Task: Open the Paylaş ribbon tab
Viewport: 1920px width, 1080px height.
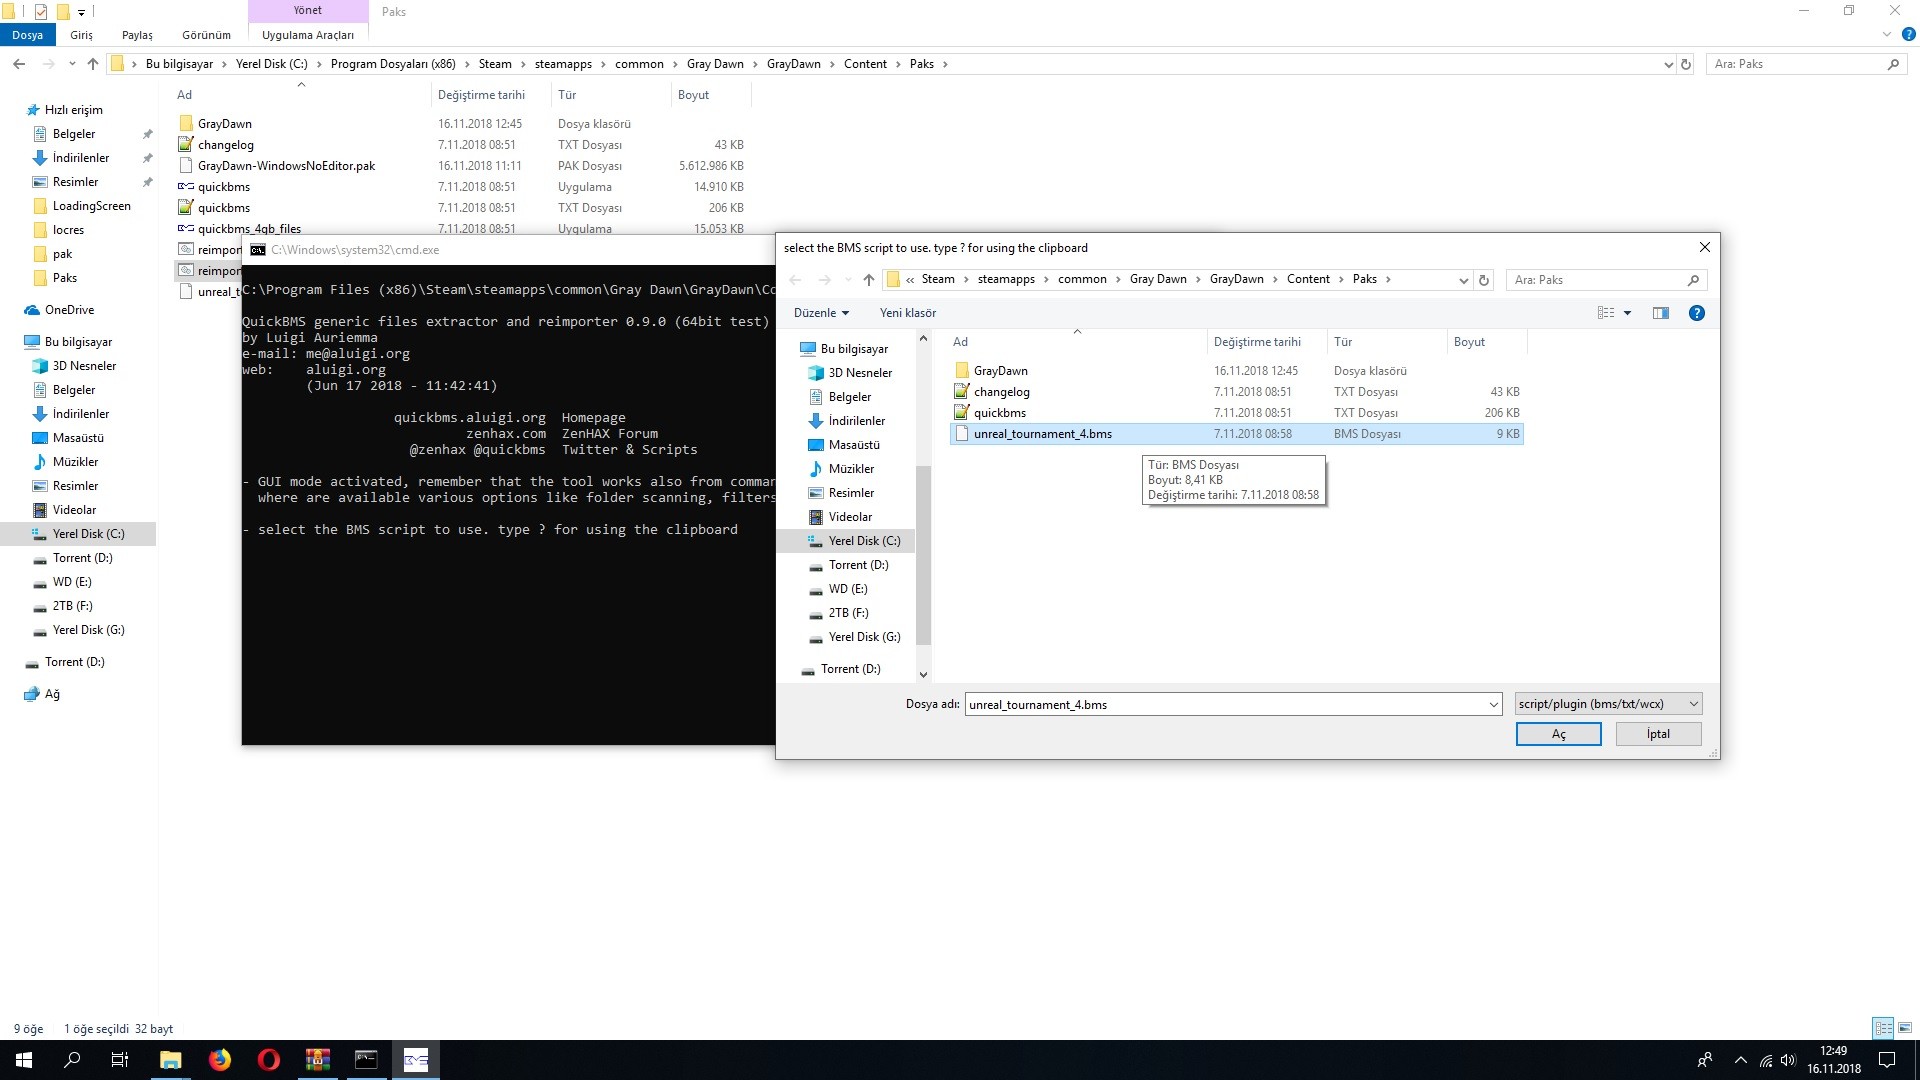Action: pos(137,35)
